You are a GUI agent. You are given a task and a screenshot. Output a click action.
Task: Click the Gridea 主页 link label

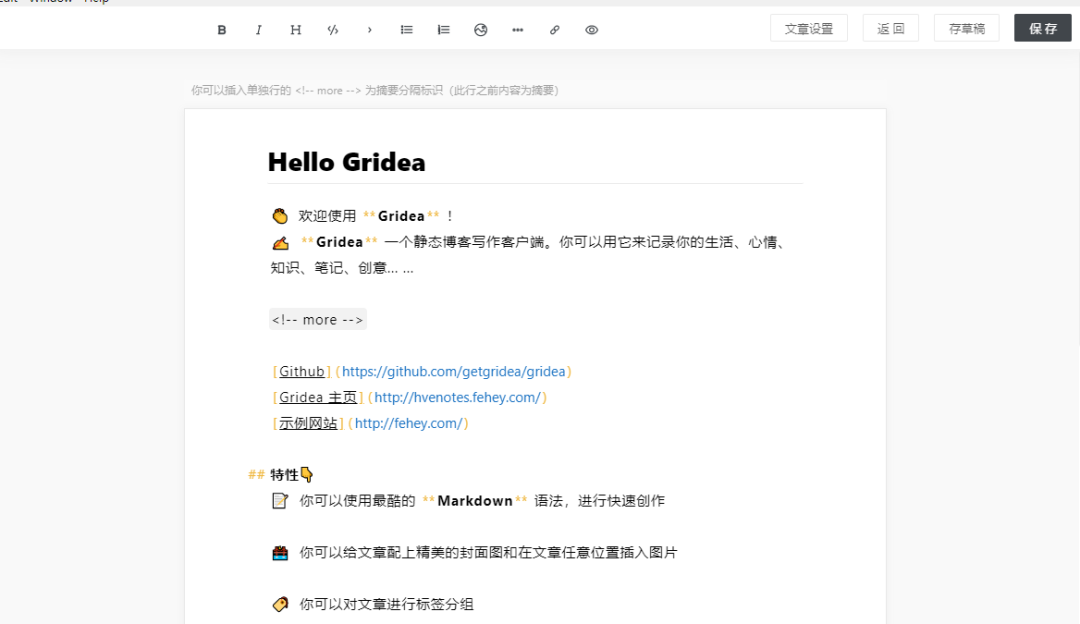318,397
